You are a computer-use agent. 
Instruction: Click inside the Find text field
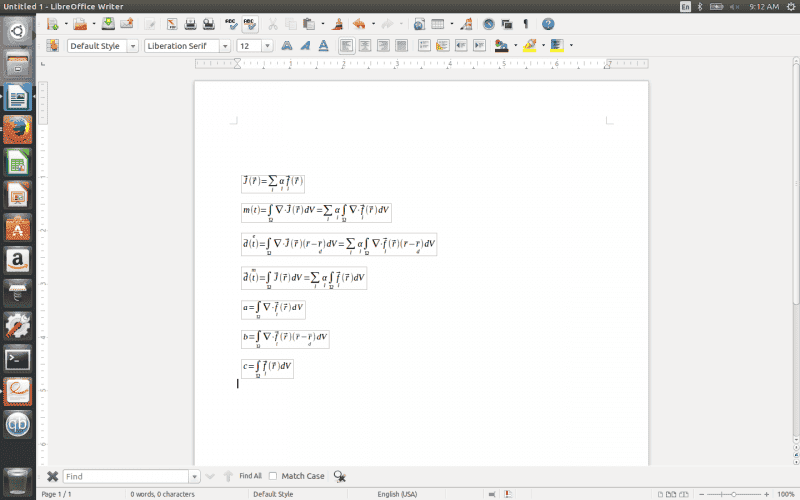pos(125,476)
